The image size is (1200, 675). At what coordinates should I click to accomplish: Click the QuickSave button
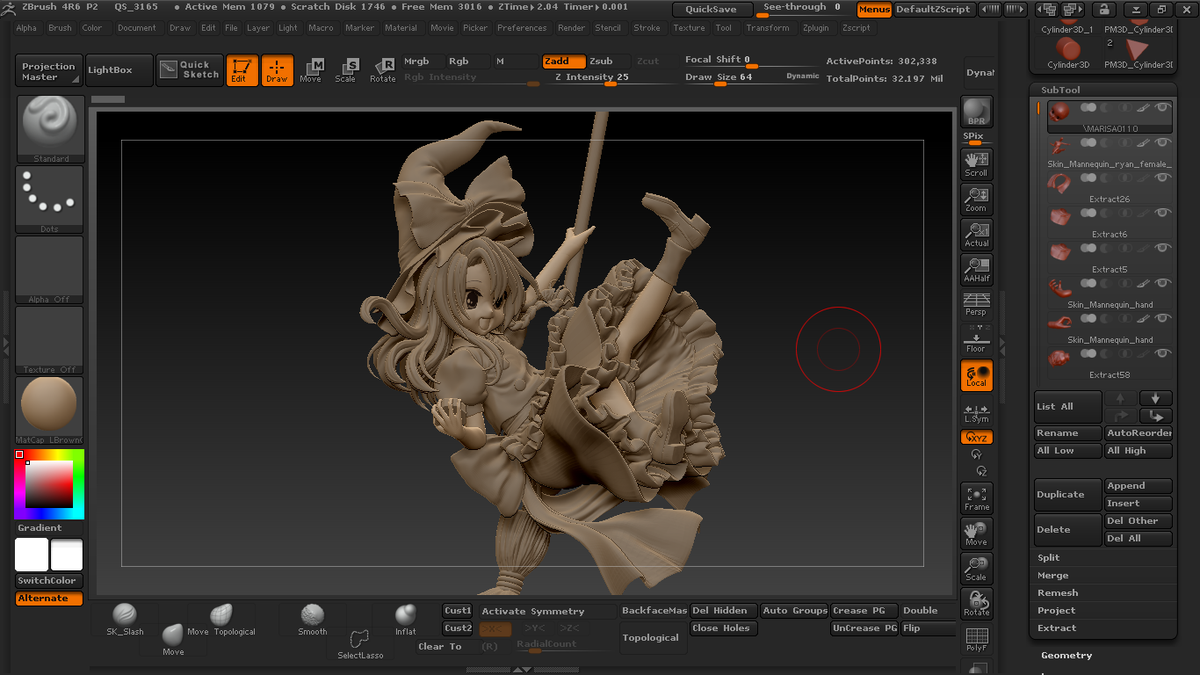tap(712, 9)
